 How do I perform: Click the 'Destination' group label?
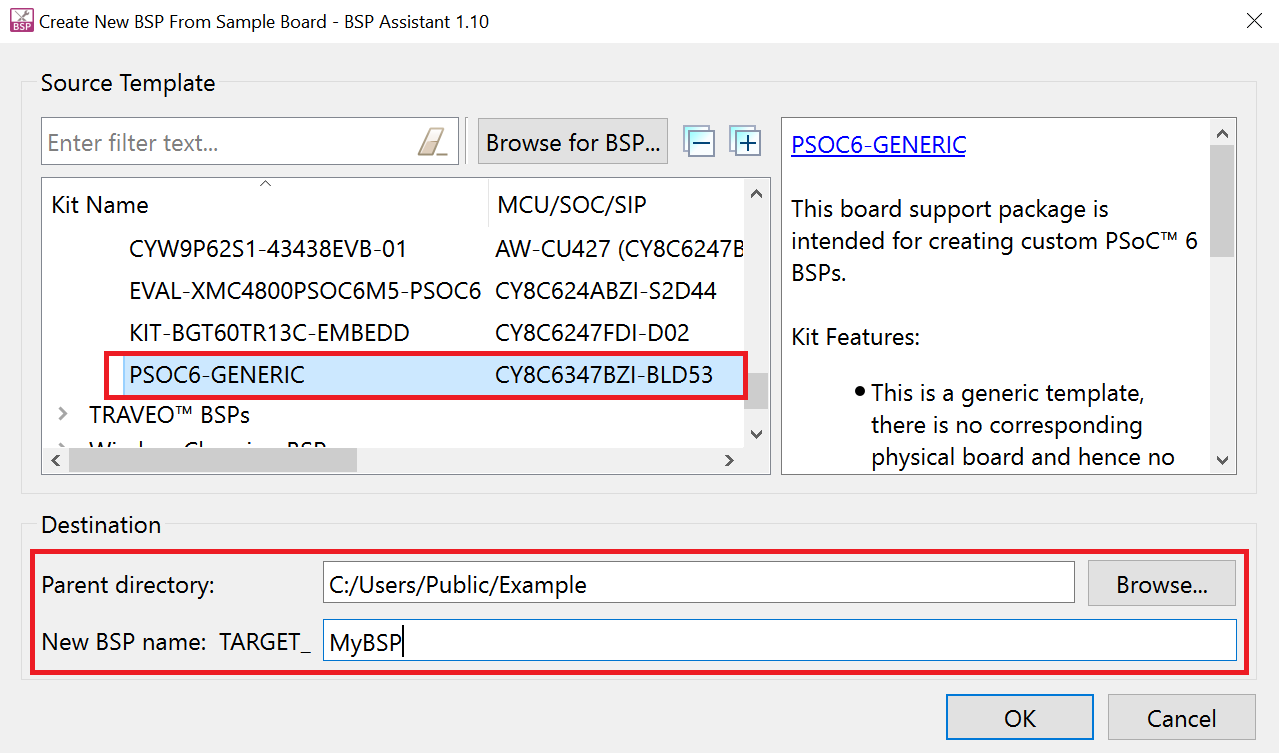[x=101, y=525]
